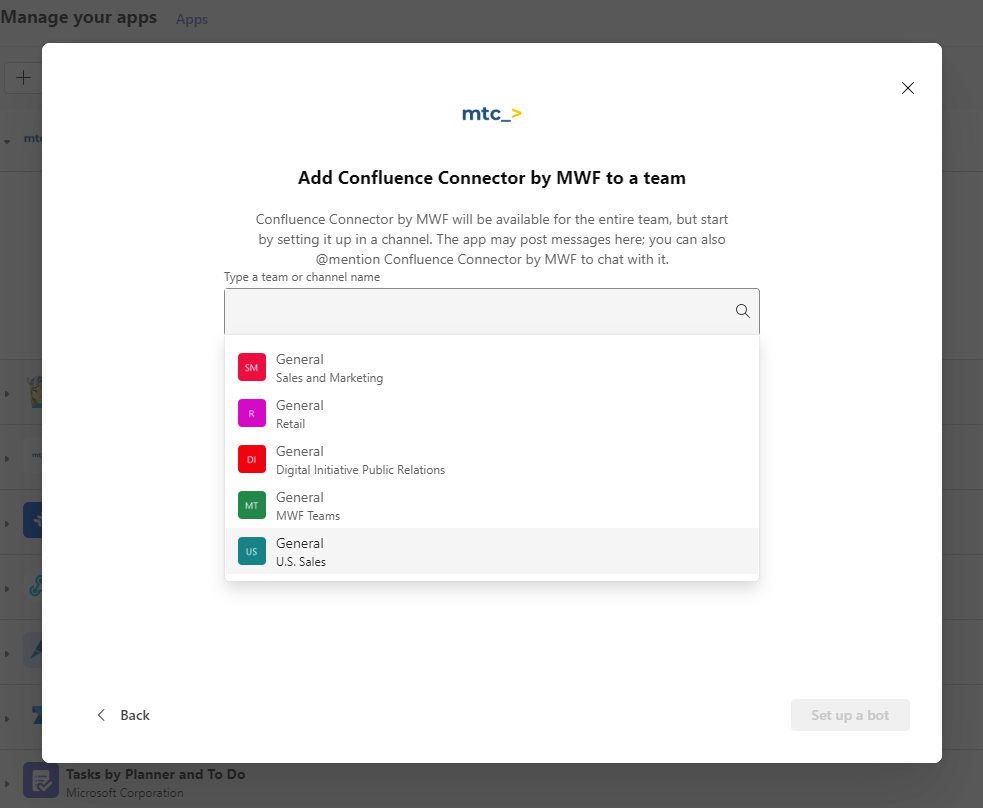This screenshot has height=808, width=983.
Task: Click the mtc_ logo at dialog top
Action: coord(491,113)
